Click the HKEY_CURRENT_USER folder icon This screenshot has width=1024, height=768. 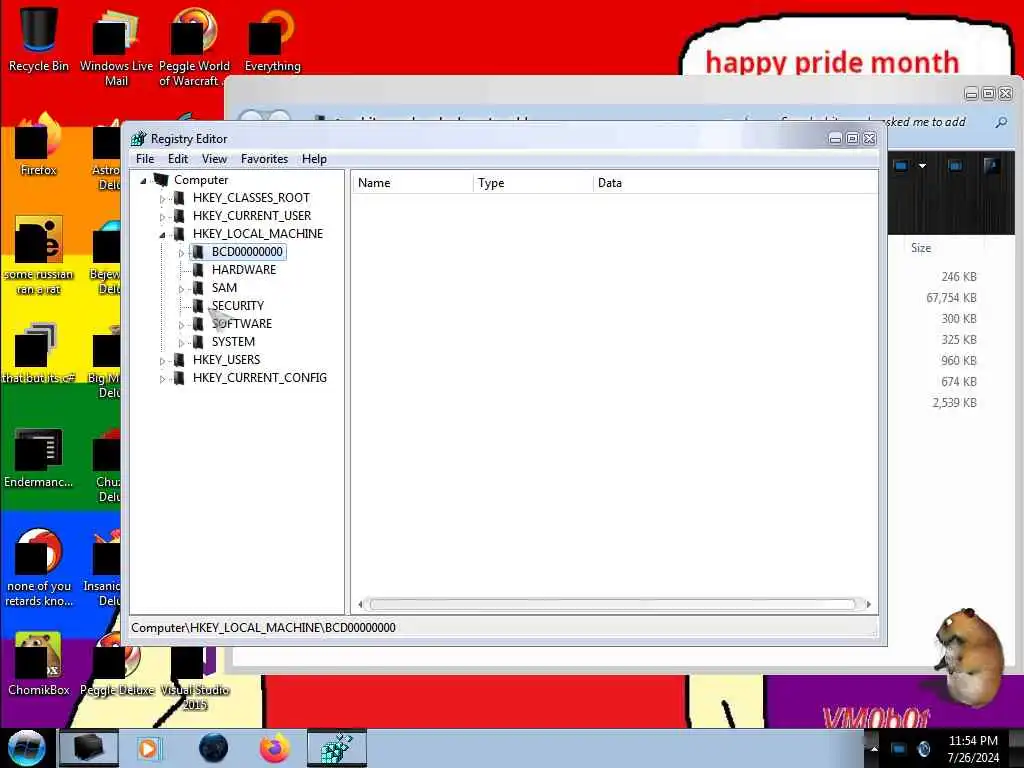coord(179,216)
